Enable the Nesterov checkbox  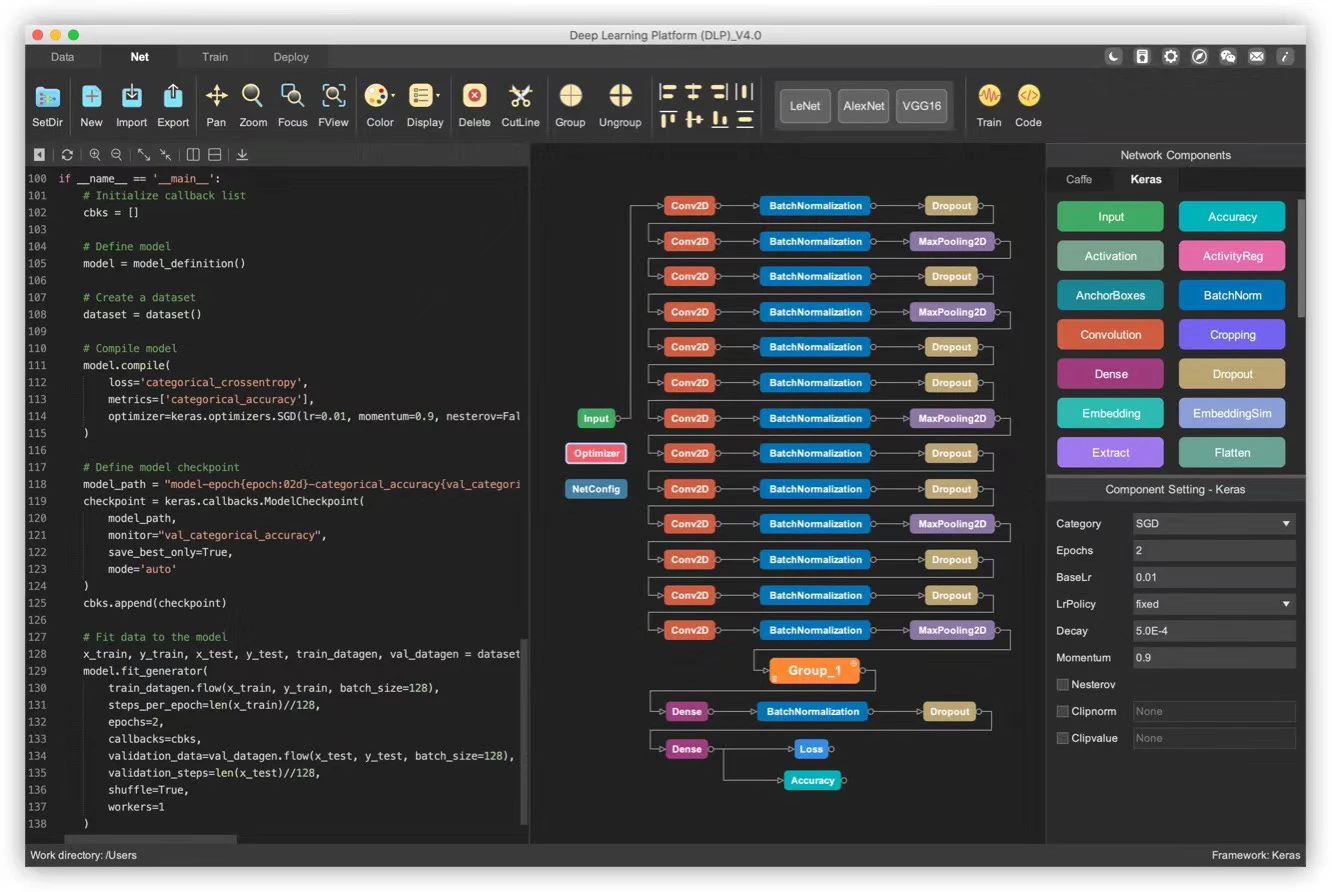click(1063, 685)
